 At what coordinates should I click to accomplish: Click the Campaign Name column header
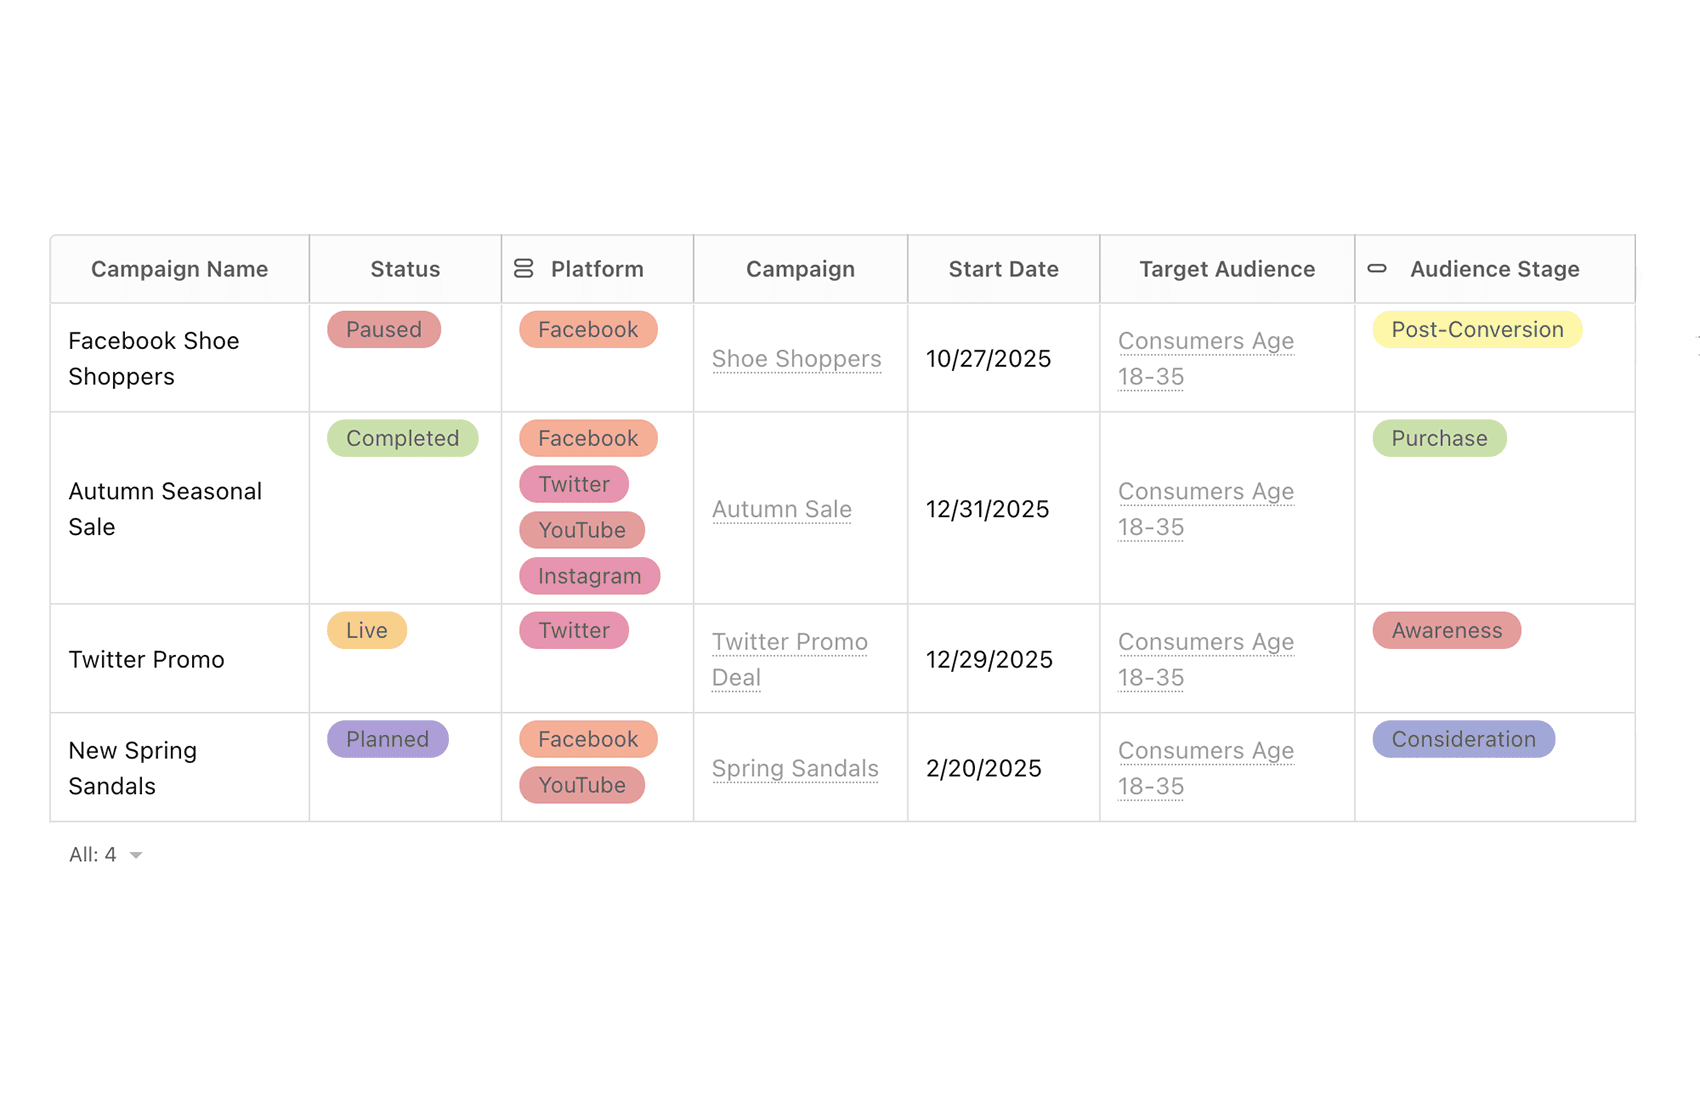point(179,269)
